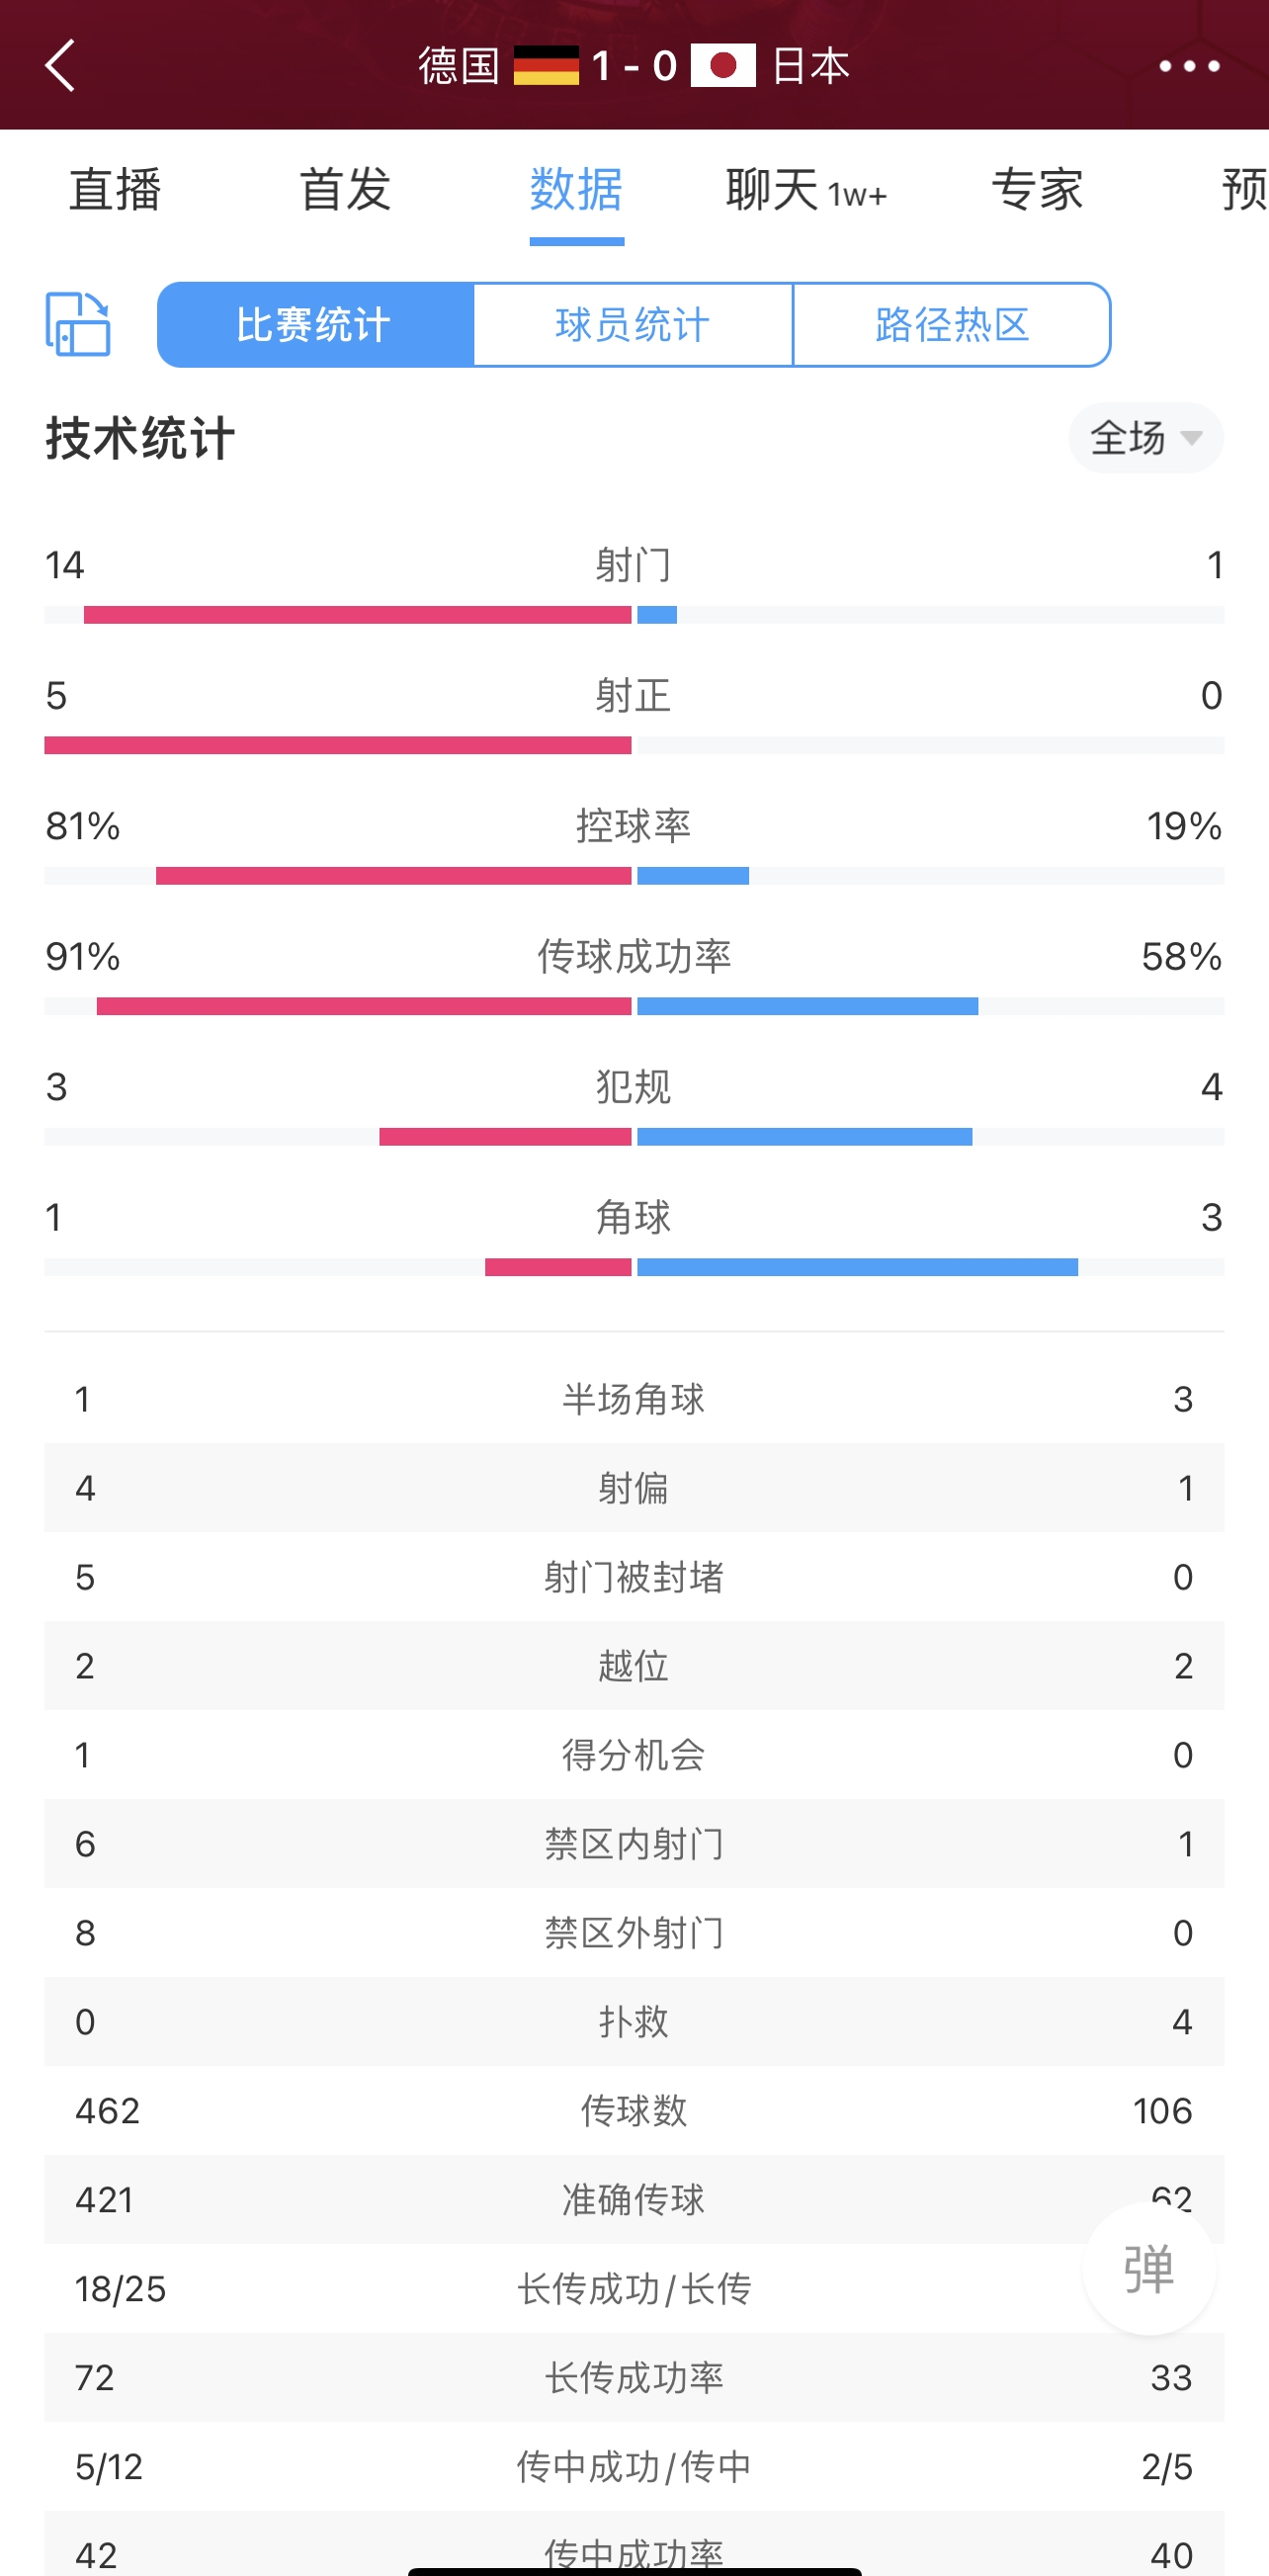The width and height of the screenshot is (1269, 2576).
Task: Expand the 全场 period dropdown
Action: 1146,438
